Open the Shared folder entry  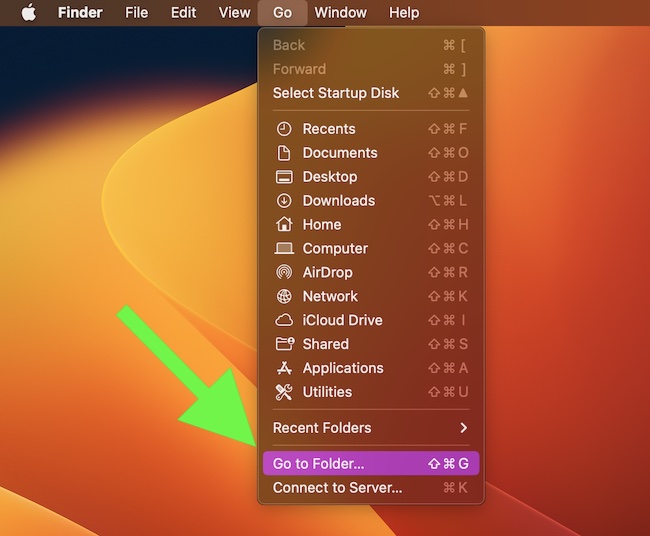(x=325, y=345)
